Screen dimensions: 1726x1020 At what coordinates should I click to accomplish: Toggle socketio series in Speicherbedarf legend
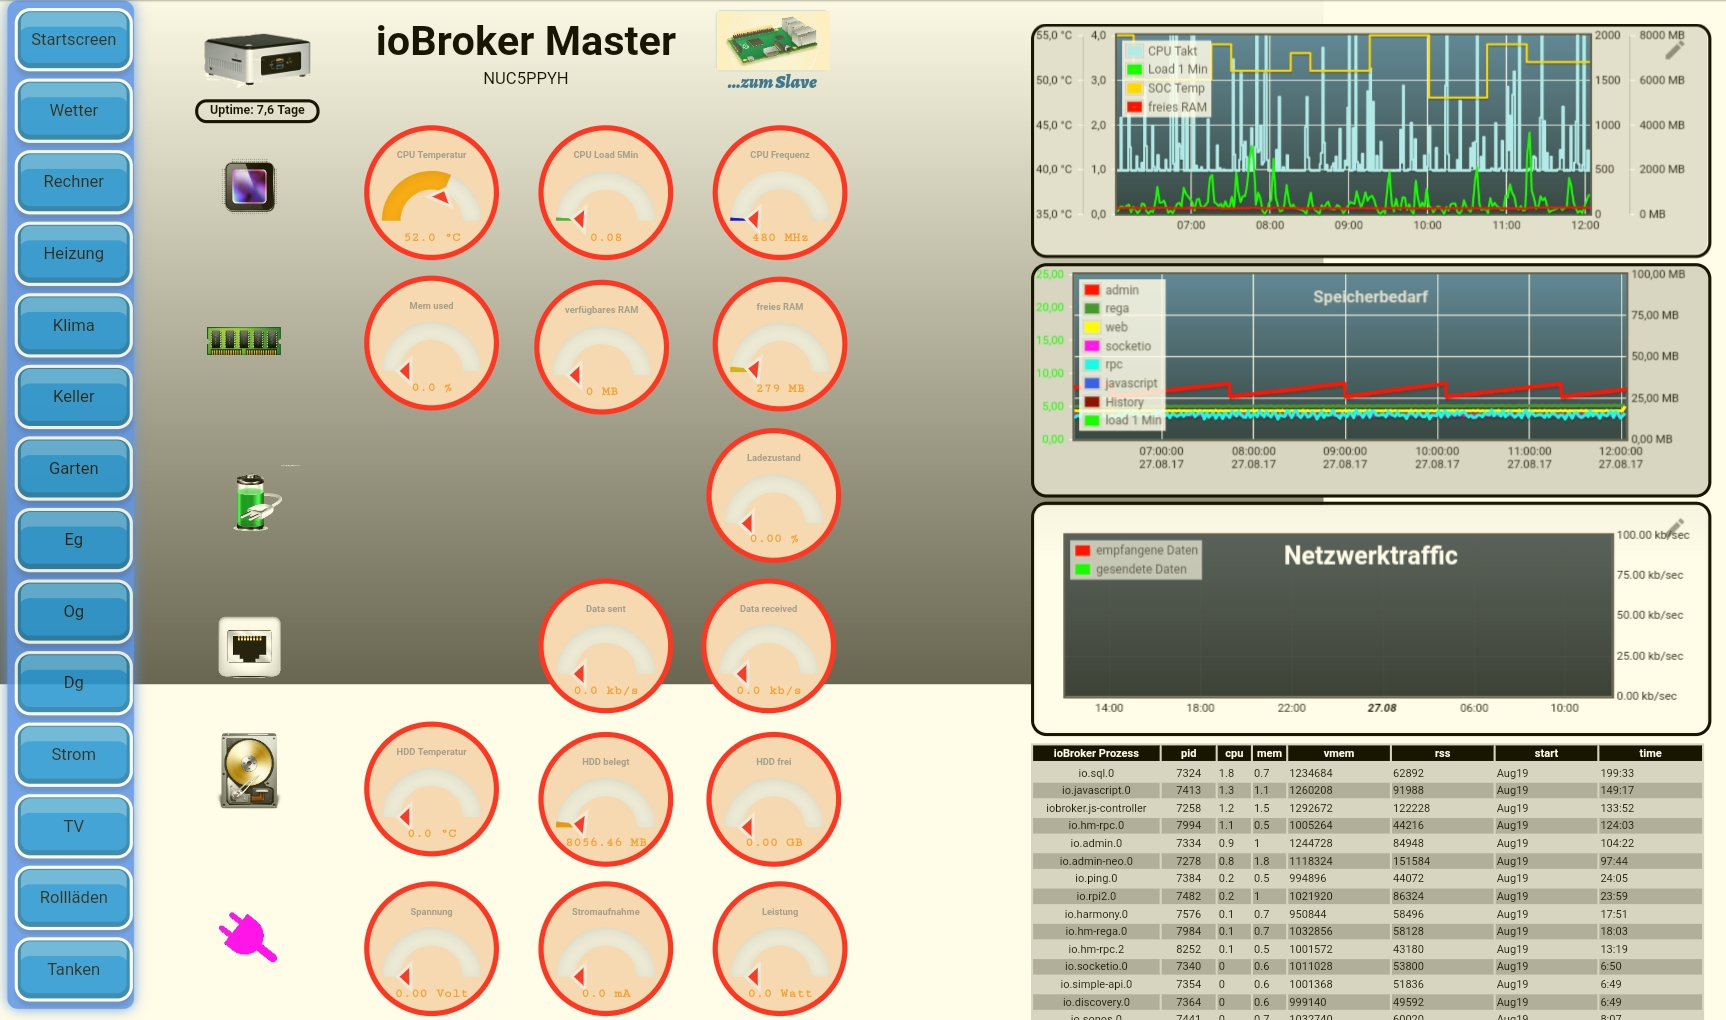1118,346
